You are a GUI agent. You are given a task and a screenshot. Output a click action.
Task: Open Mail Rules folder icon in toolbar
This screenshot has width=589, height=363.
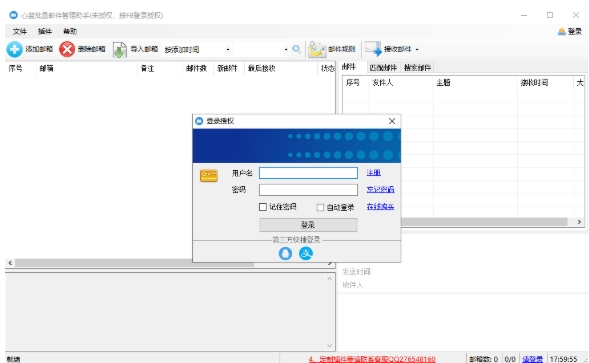tap(317, 49)
